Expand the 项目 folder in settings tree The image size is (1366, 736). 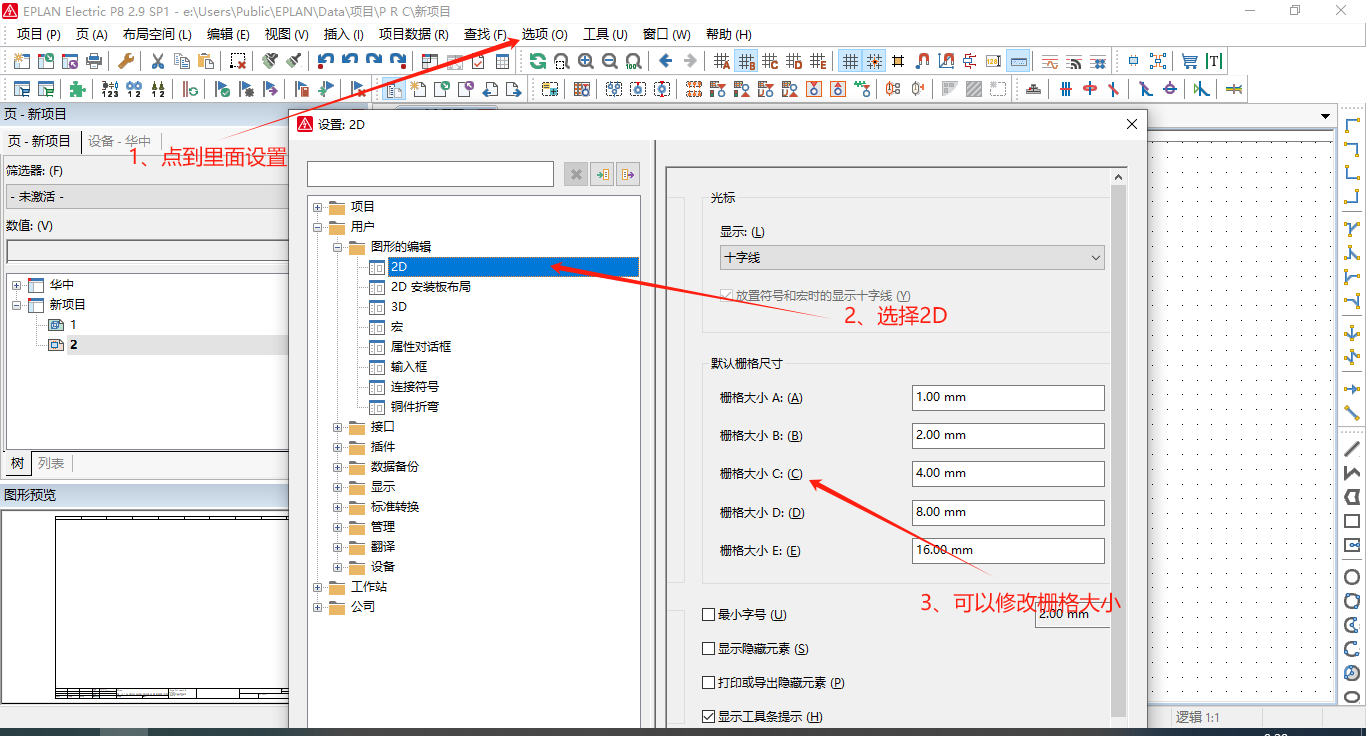coord(318,207)
